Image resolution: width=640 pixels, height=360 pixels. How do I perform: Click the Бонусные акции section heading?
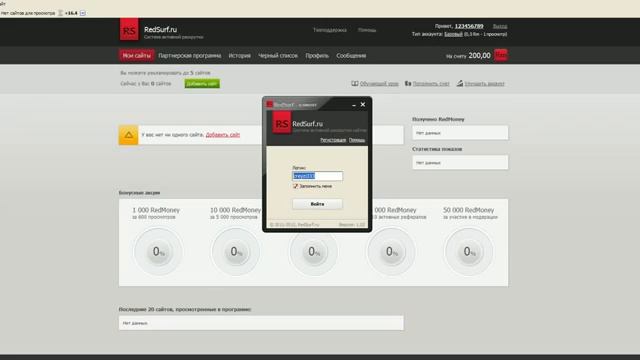coord(140,193)
